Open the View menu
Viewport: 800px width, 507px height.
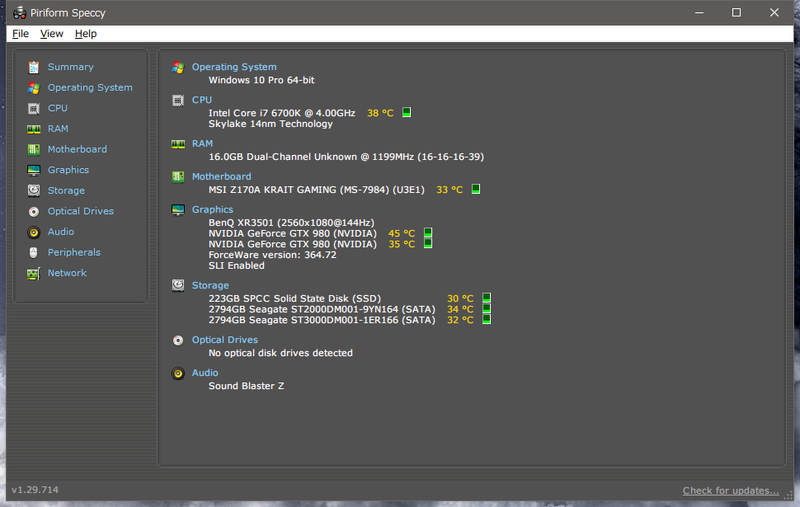tap(52, 34)
